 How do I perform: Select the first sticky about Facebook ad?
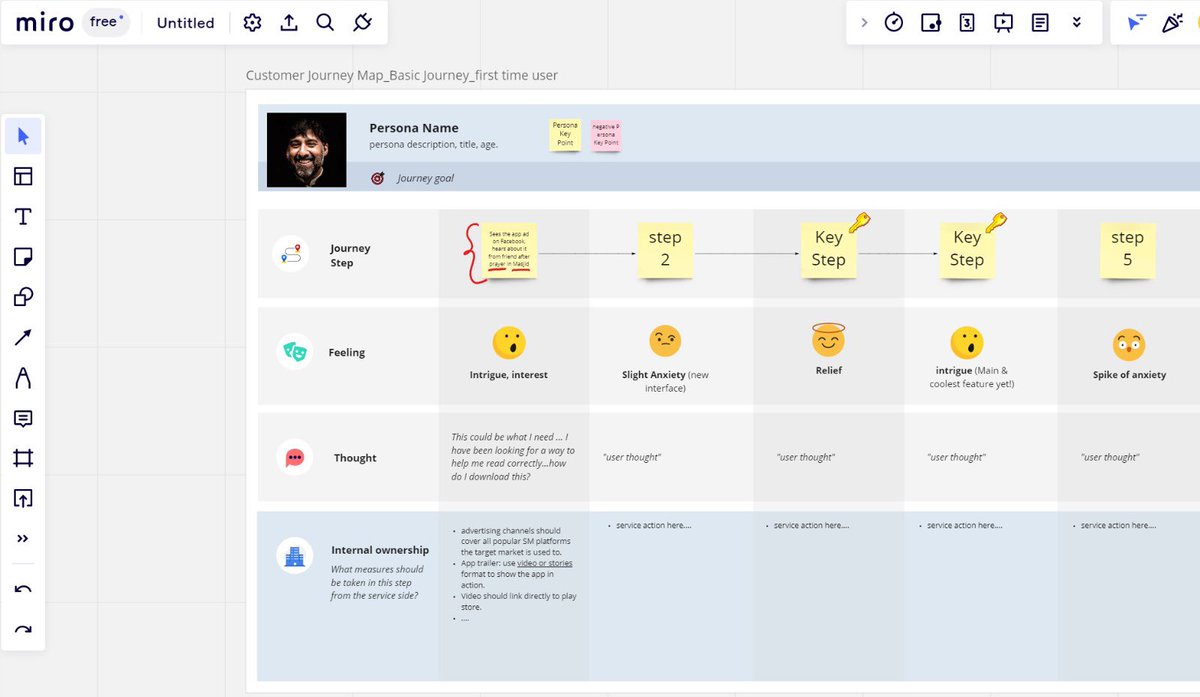pyautogui.click(x=510, y=251)
